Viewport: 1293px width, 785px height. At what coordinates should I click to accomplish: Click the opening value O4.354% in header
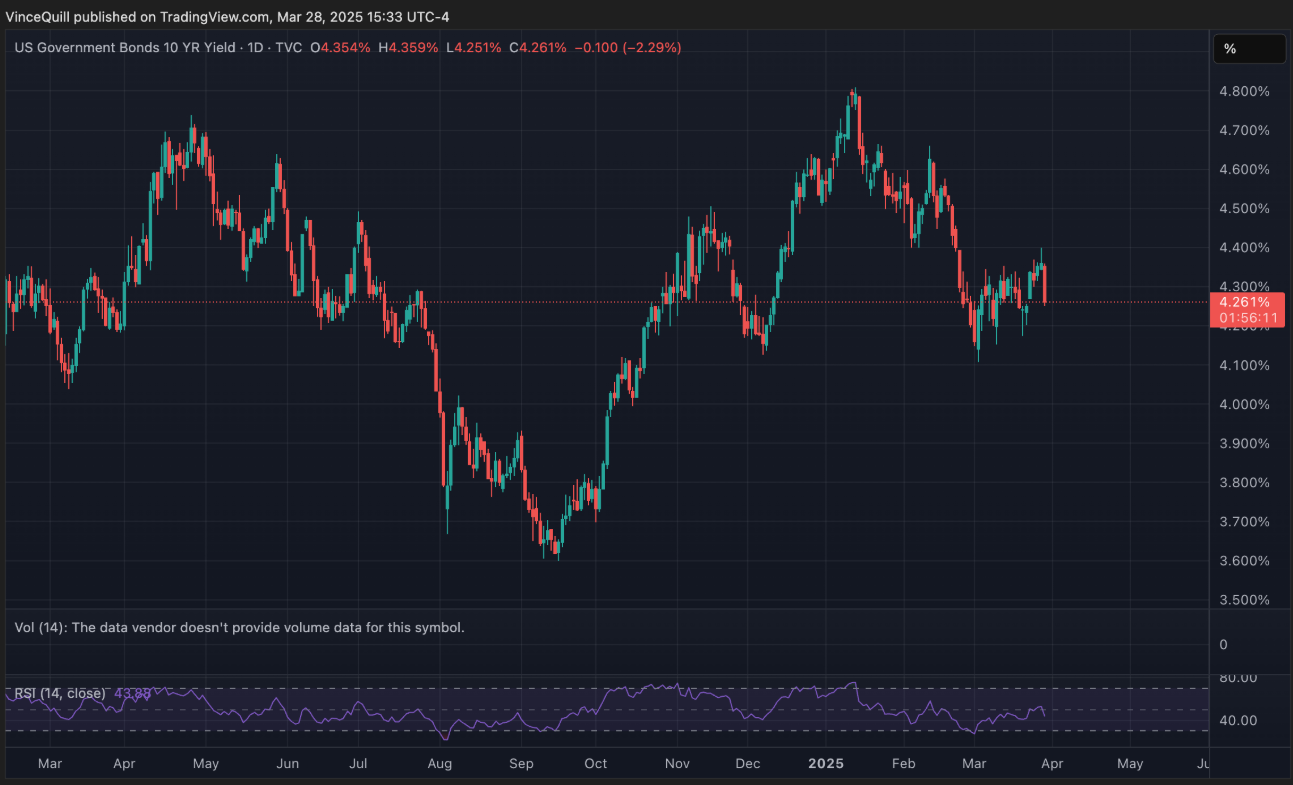coord(340,47)
